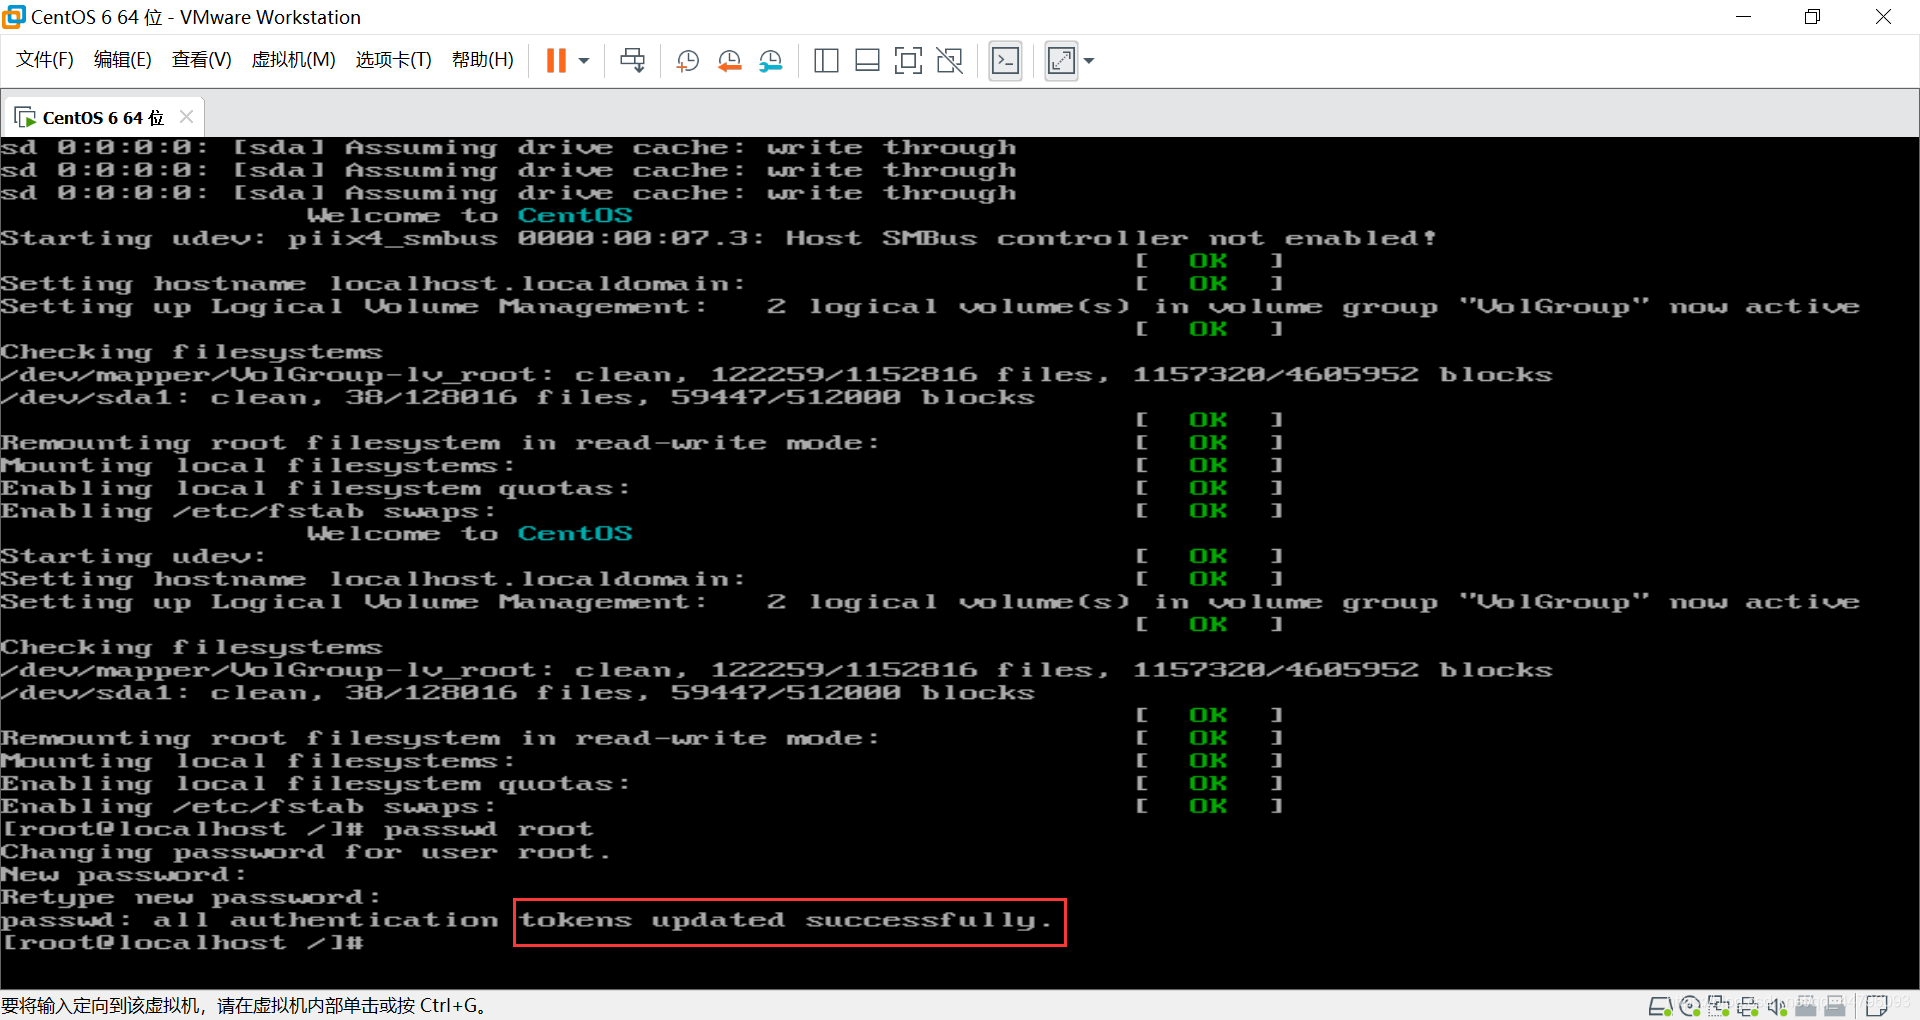Switch to Unity mode
1920x1020 pixels.
(949, 61)
